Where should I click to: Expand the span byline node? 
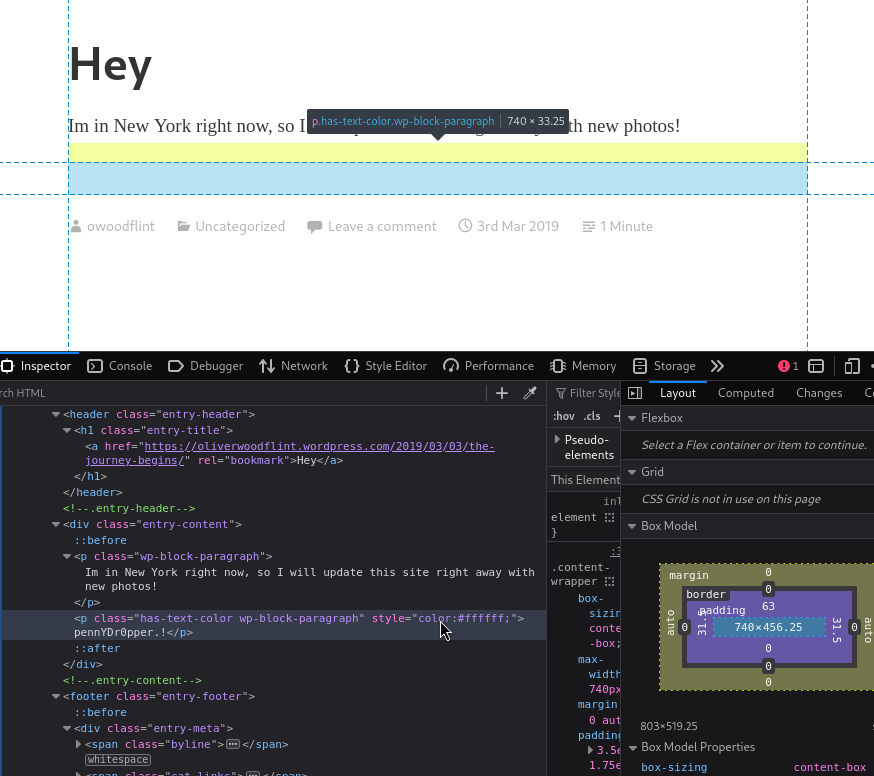(x=79, y=744)
